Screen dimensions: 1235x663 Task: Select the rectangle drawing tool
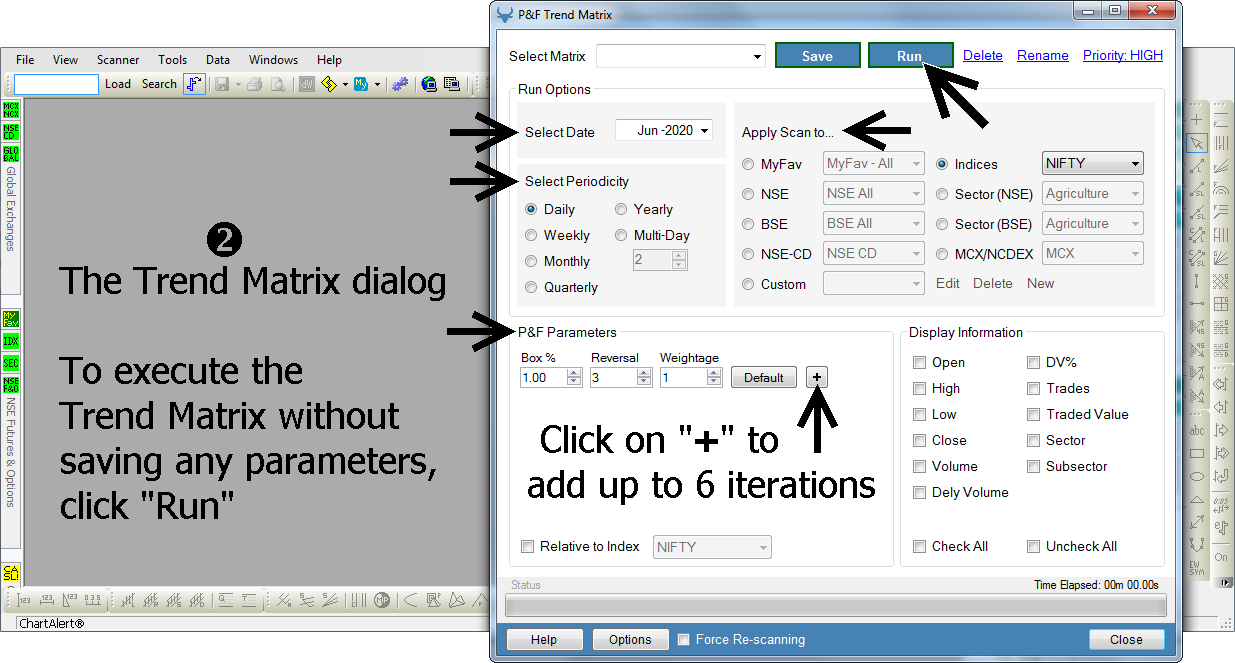click(x=1196, y=454)
